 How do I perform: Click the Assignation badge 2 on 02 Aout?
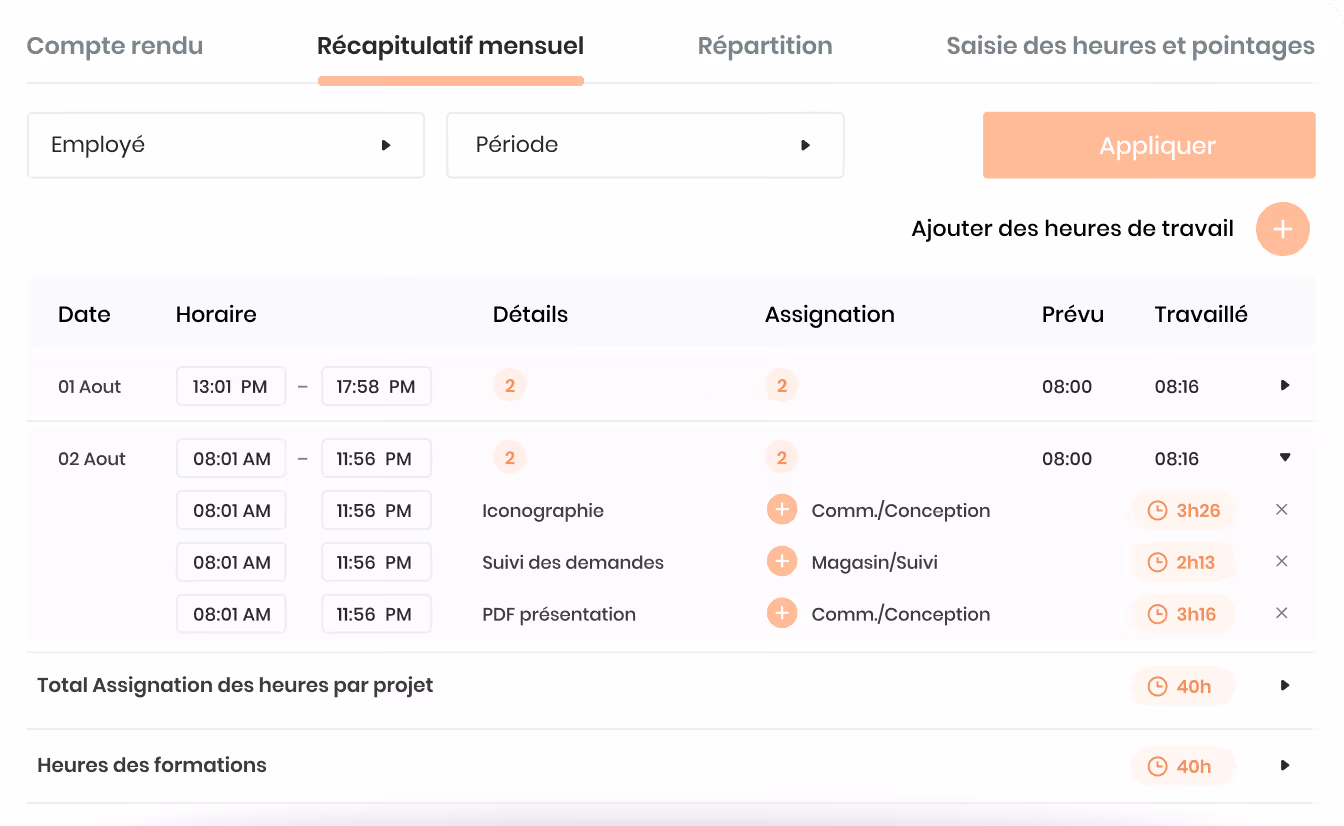[x=781, y=458]
